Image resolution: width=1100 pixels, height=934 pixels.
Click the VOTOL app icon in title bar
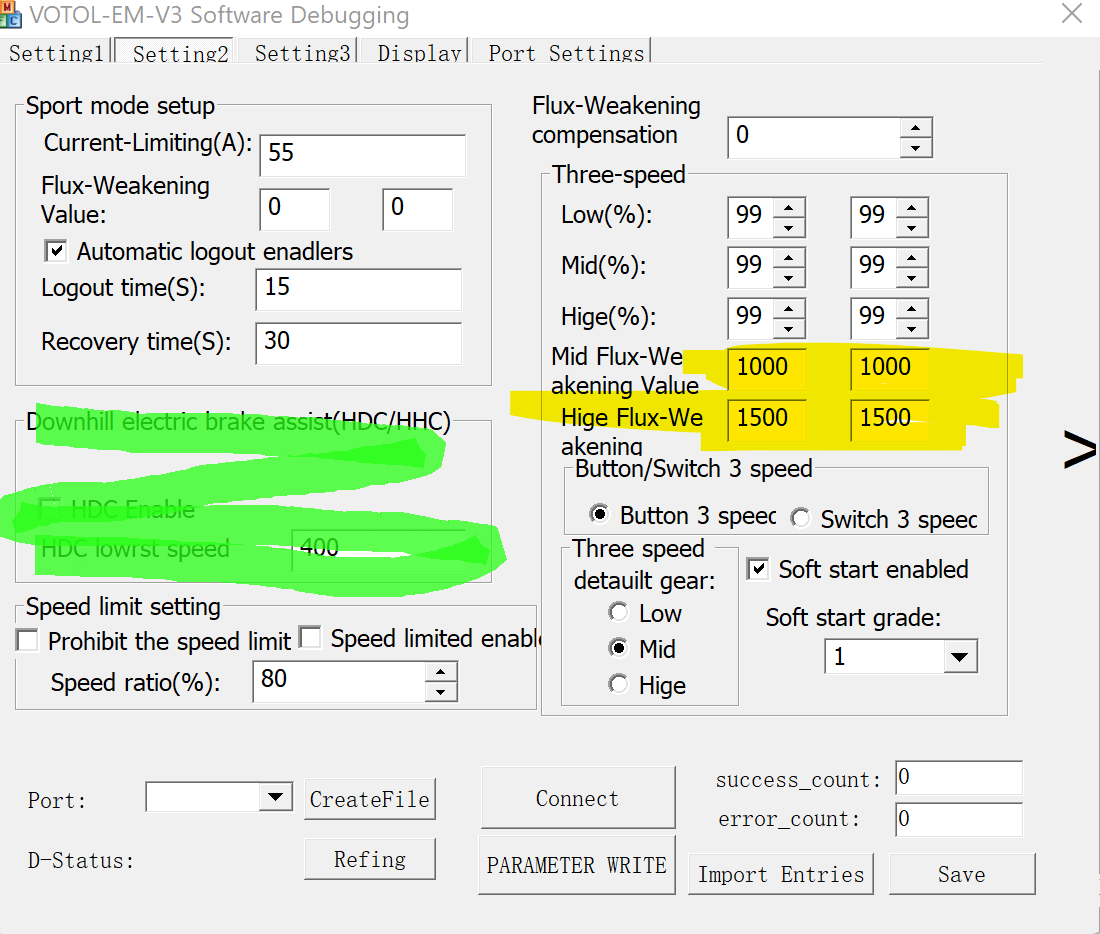tap(11, 15)
